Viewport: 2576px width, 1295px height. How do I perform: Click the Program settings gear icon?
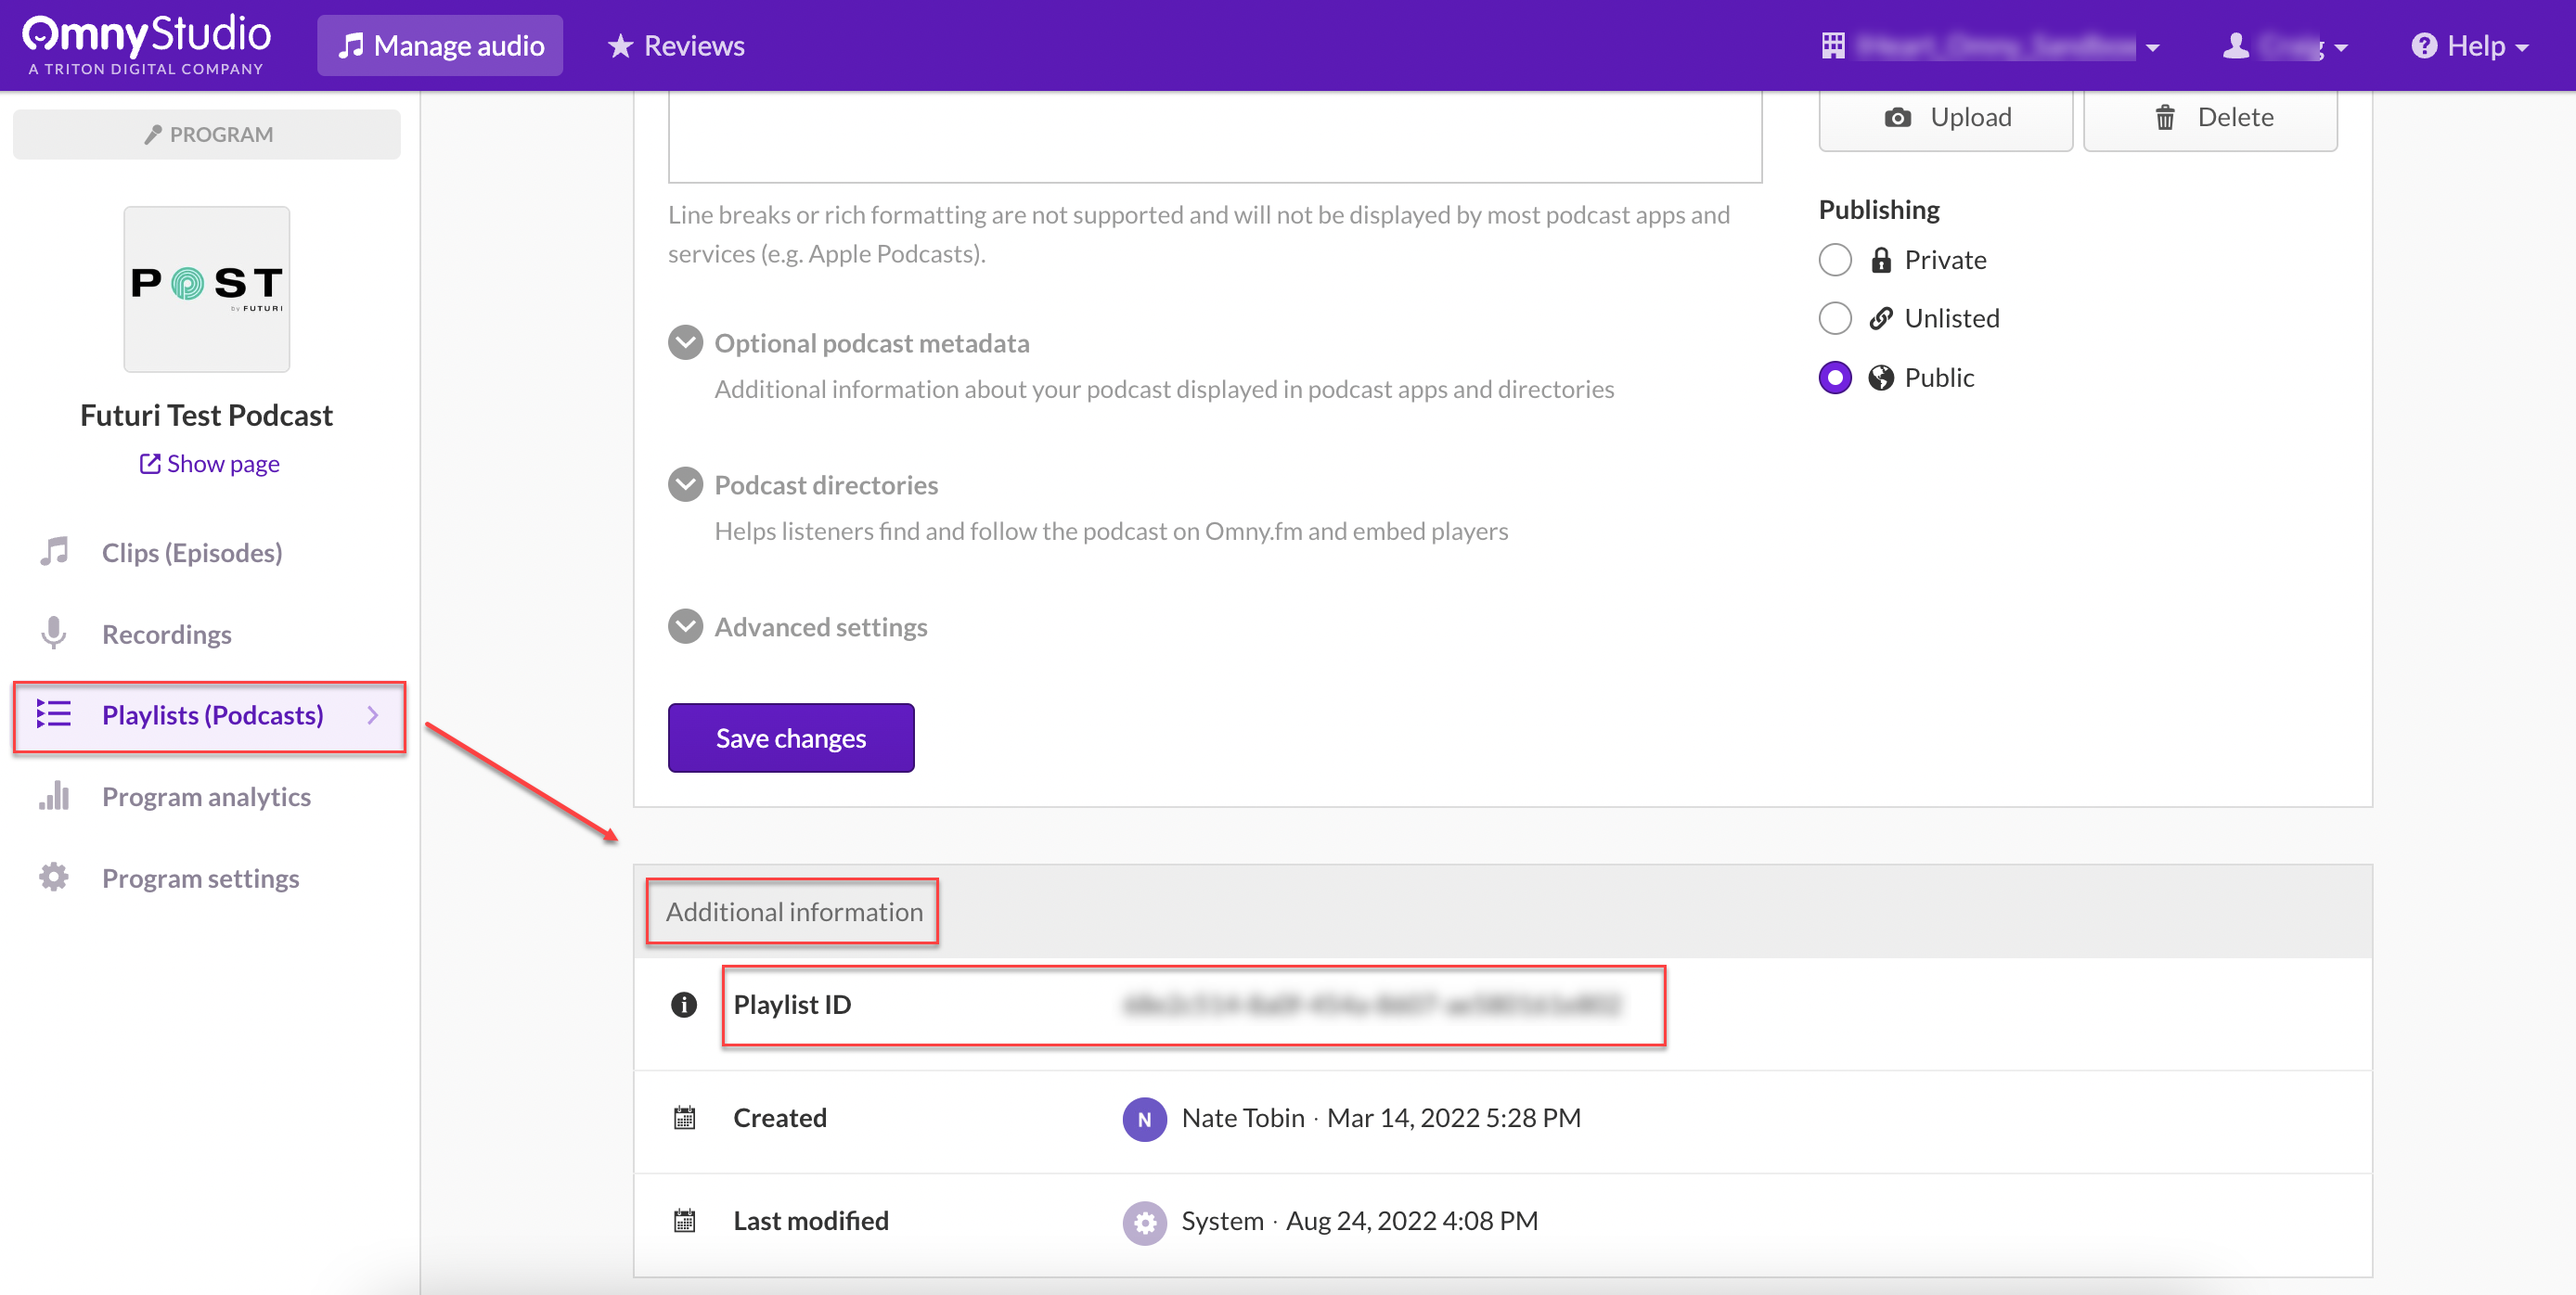click(x=54, y=878)
